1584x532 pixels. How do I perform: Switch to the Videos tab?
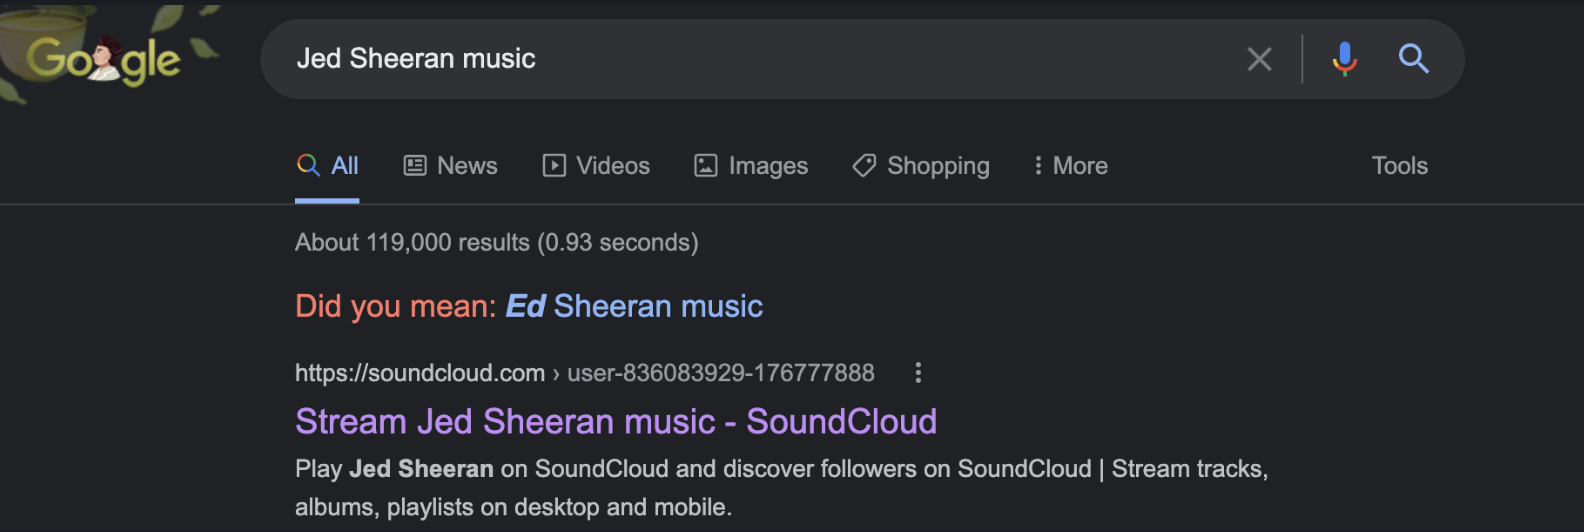pyautogui.click(x=613, y=166)
